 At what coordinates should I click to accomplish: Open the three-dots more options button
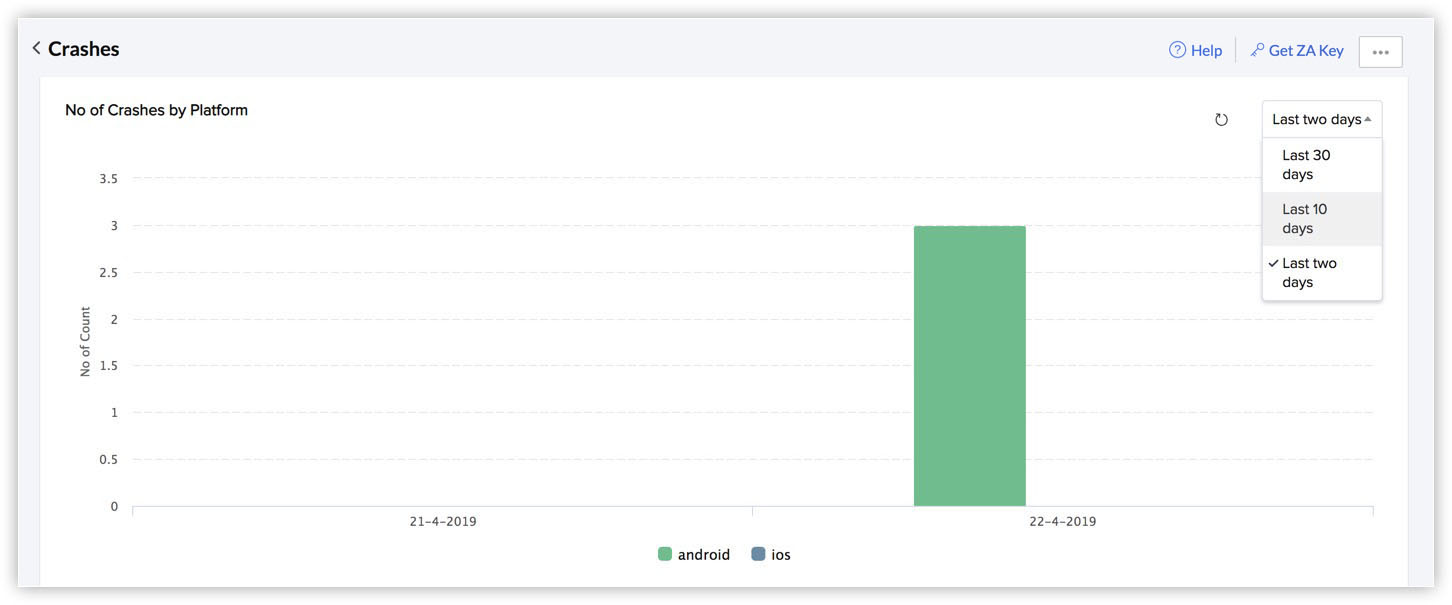pyautogui.click(x=1380, y=52)
